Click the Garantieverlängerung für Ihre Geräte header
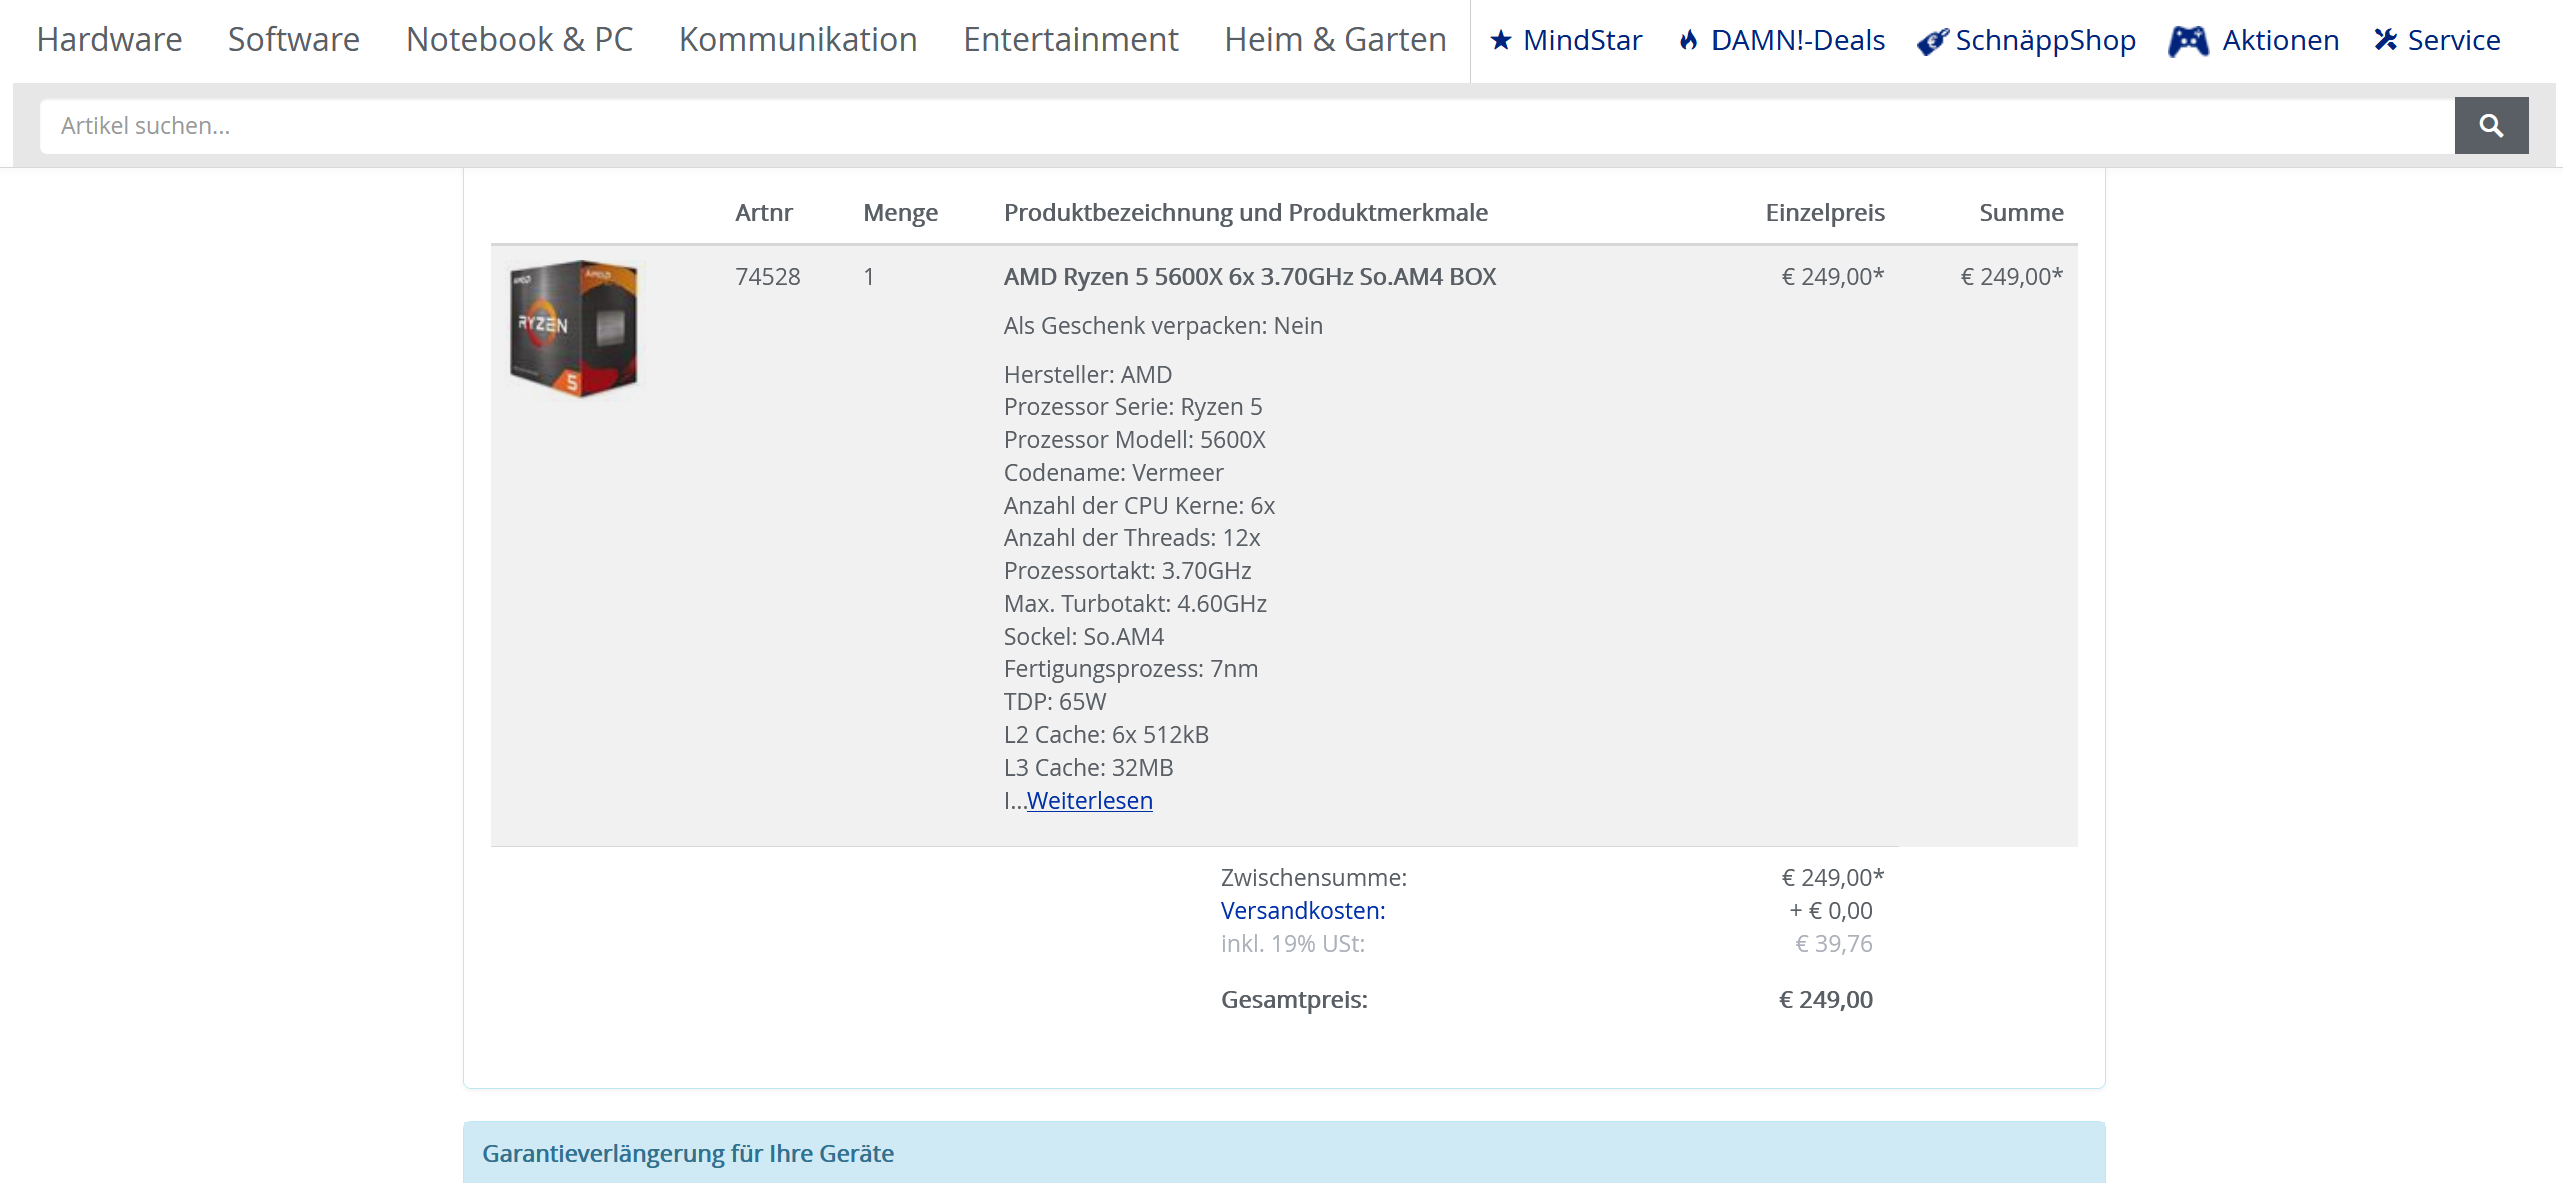2563x1183 pixels. tap(687, 1153)
